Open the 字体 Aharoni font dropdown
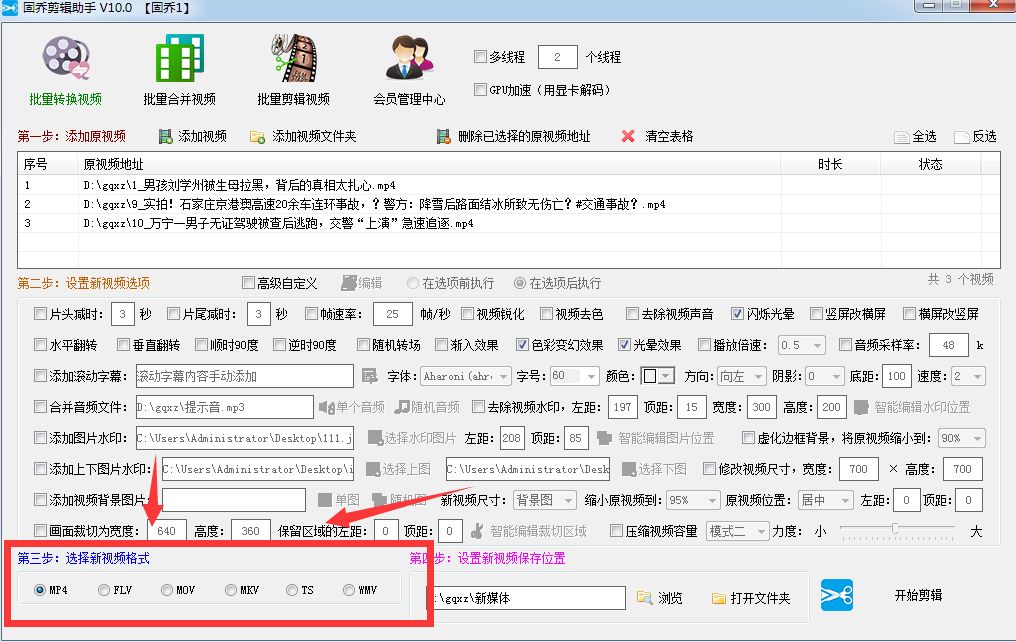Screen dimensions: 1016x642 pos(467,376)
